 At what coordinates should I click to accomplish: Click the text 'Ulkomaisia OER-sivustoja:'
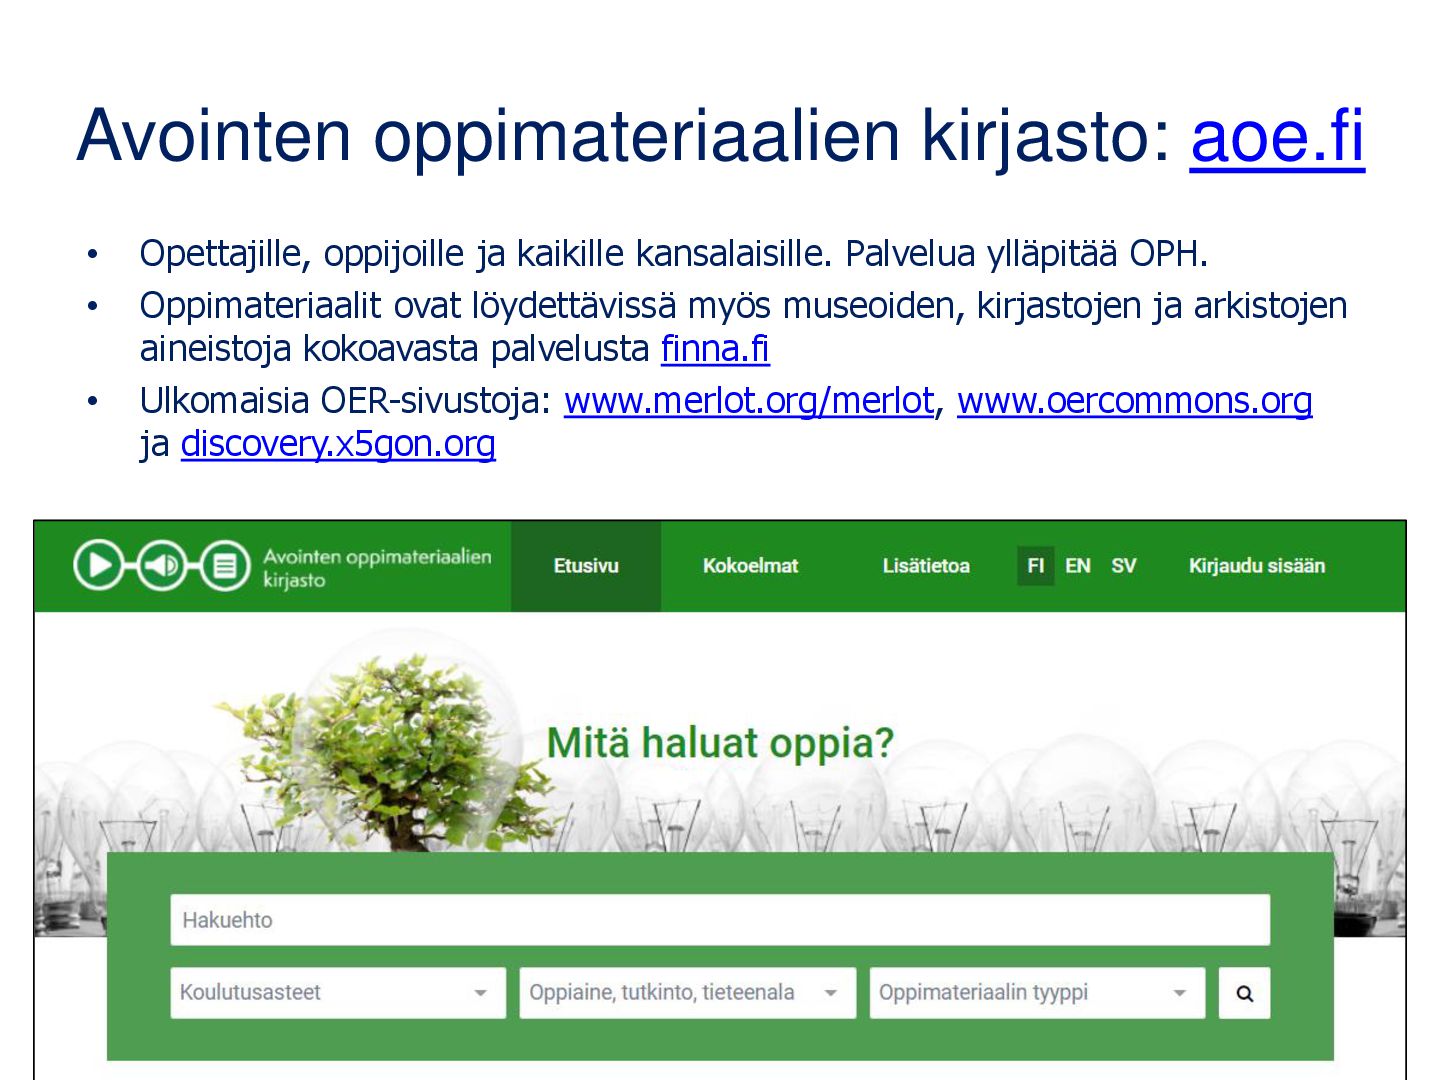pyautogui.click(x=346, y=401)
